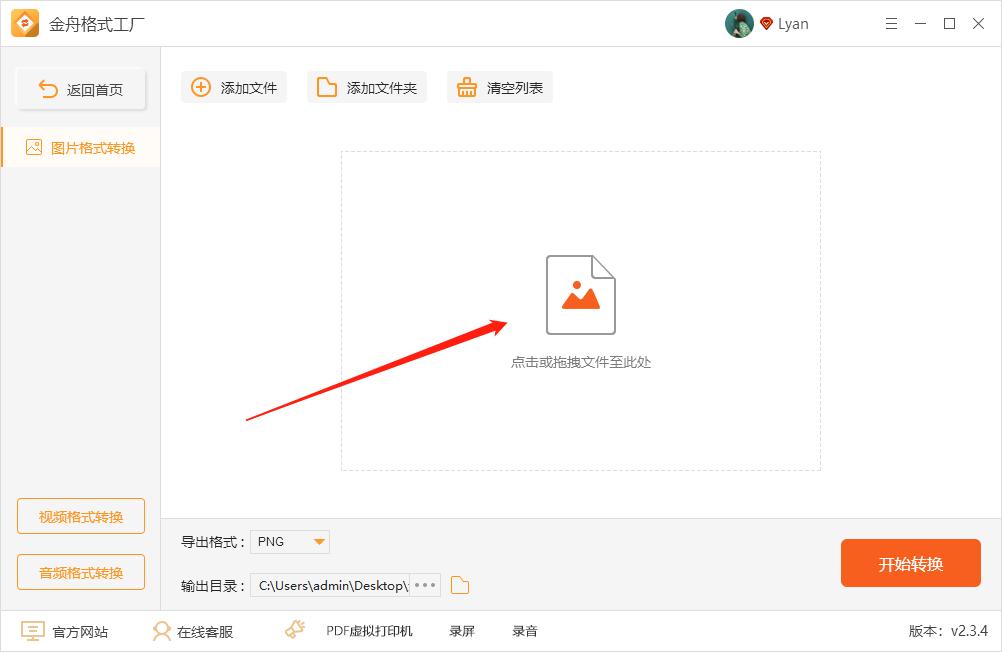This screenshot has height=652, width=1002.
Task: Click 返回首页 to go back home
Action: pos(80,88)
